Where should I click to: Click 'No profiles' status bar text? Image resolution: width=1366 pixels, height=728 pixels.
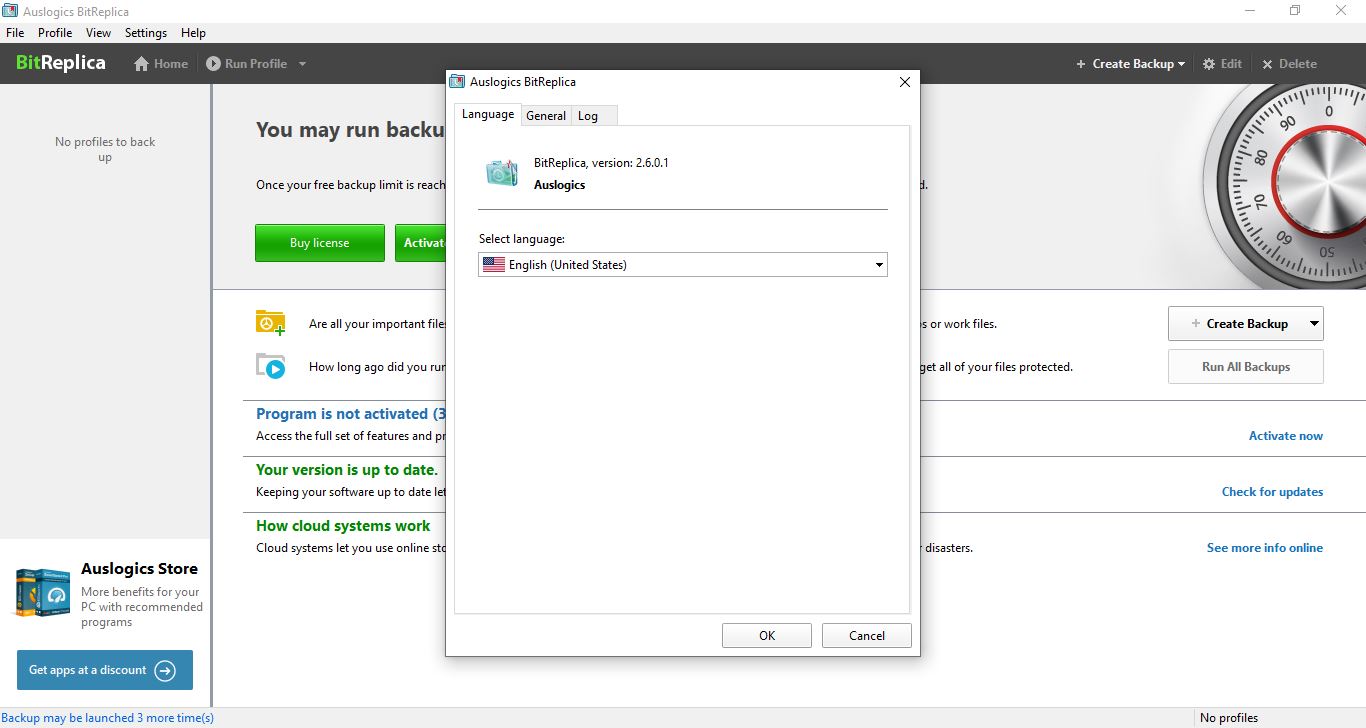coord(1229,718)
